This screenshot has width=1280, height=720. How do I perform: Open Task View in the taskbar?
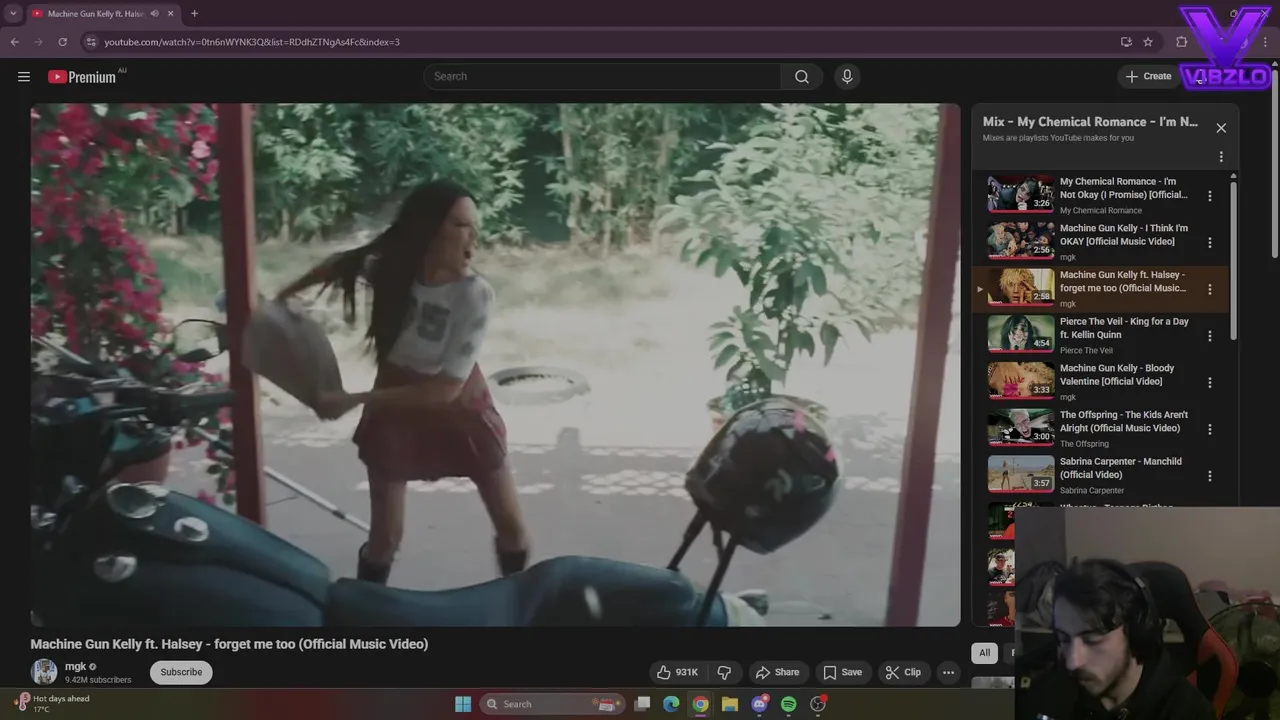tap(642, 704)
